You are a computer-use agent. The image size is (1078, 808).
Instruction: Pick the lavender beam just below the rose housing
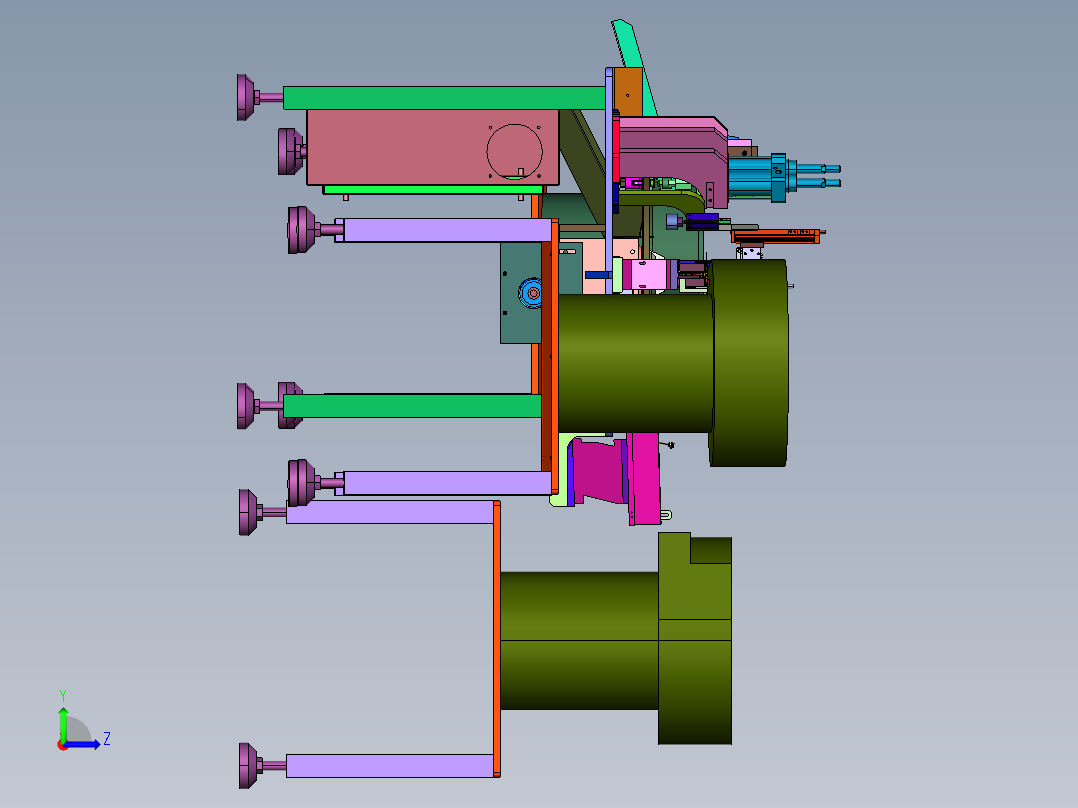click(x=447, y=230)
